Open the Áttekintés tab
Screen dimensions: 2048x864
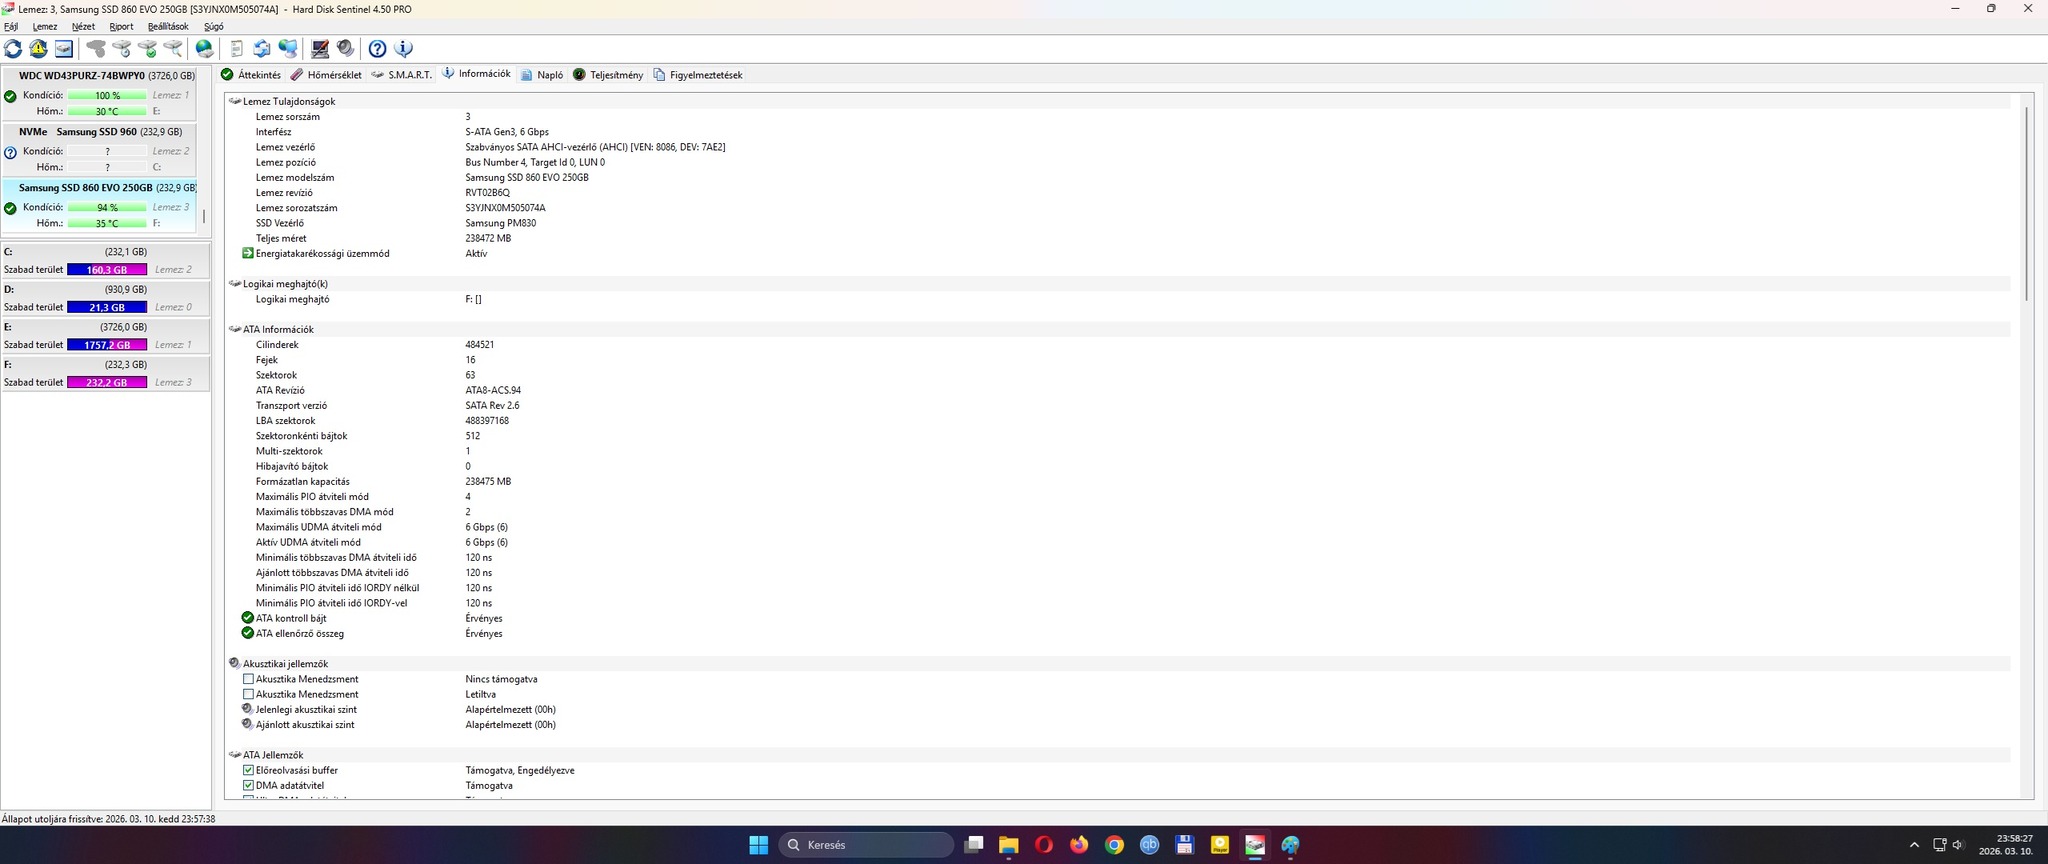[x=251, y=75]
